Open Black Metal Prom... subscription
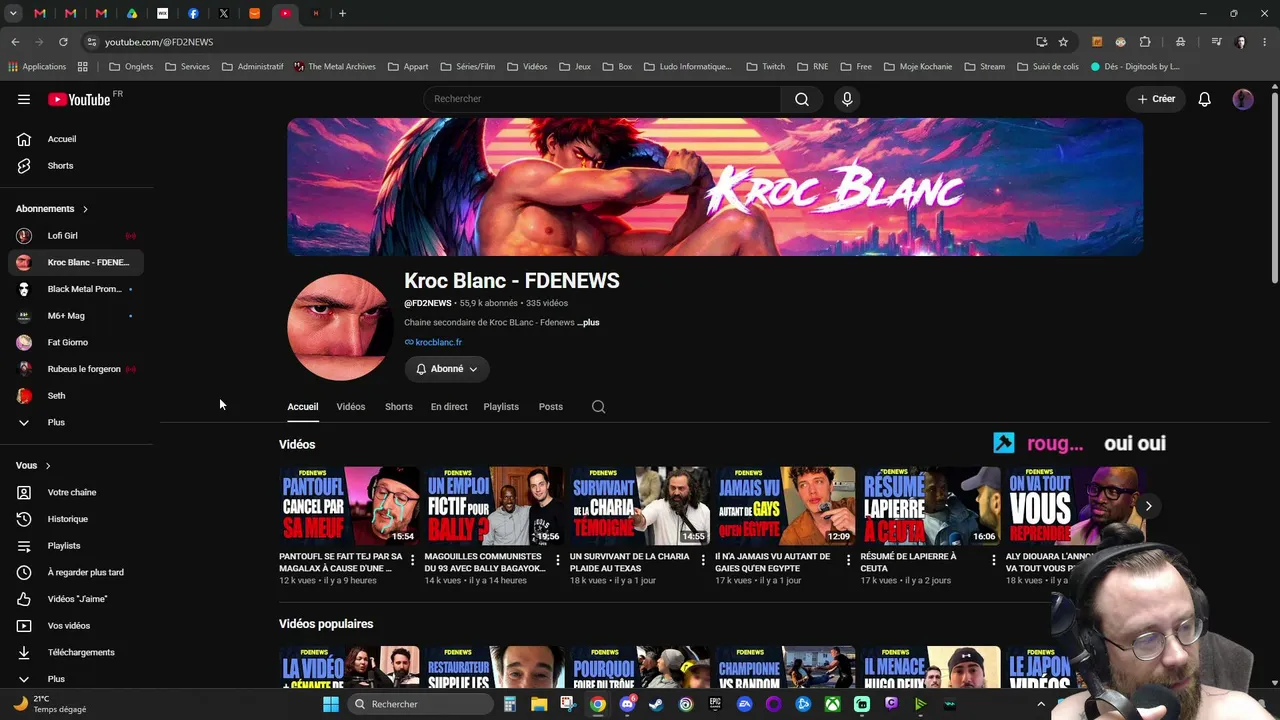The width and height of the screenshot is (1280, 720). [x=76, y=289]
